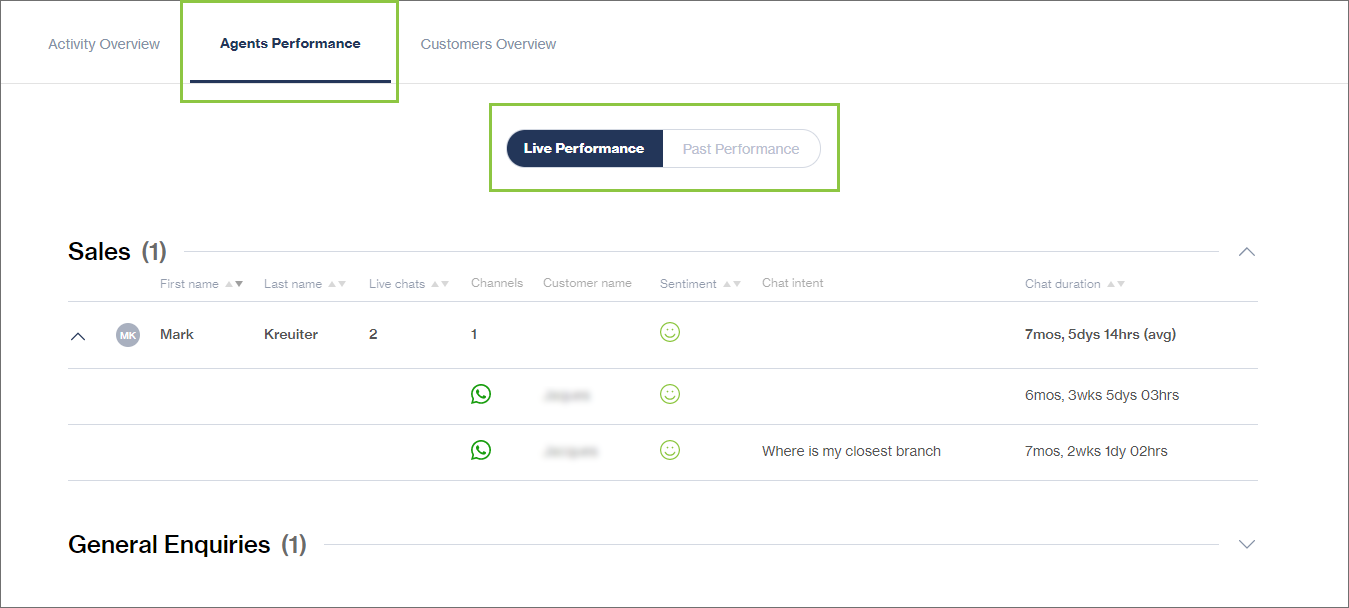Collapse Mark Kreuiter's agent row
Image resolution: width=1349 pixels, height=608 pixels.
point(78,336)
